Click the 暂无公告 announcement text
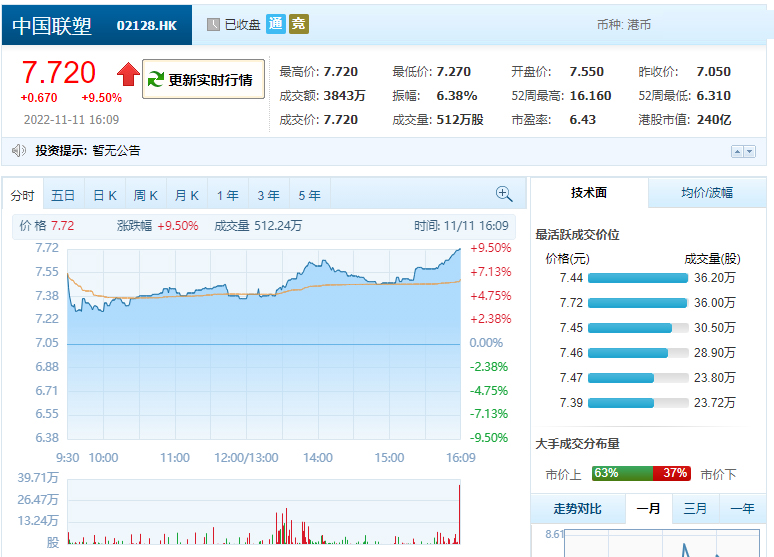774x557 pixels. click(116, 151)
